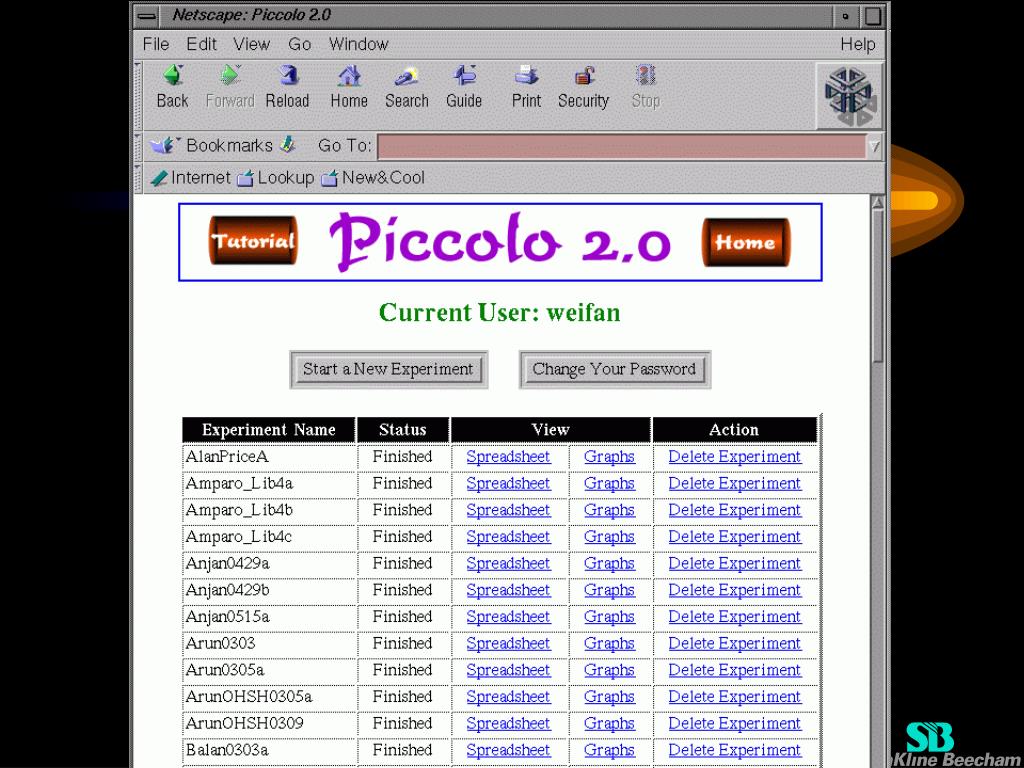
Task: Click the Home button in Piccolo banner
Action: 746,242
